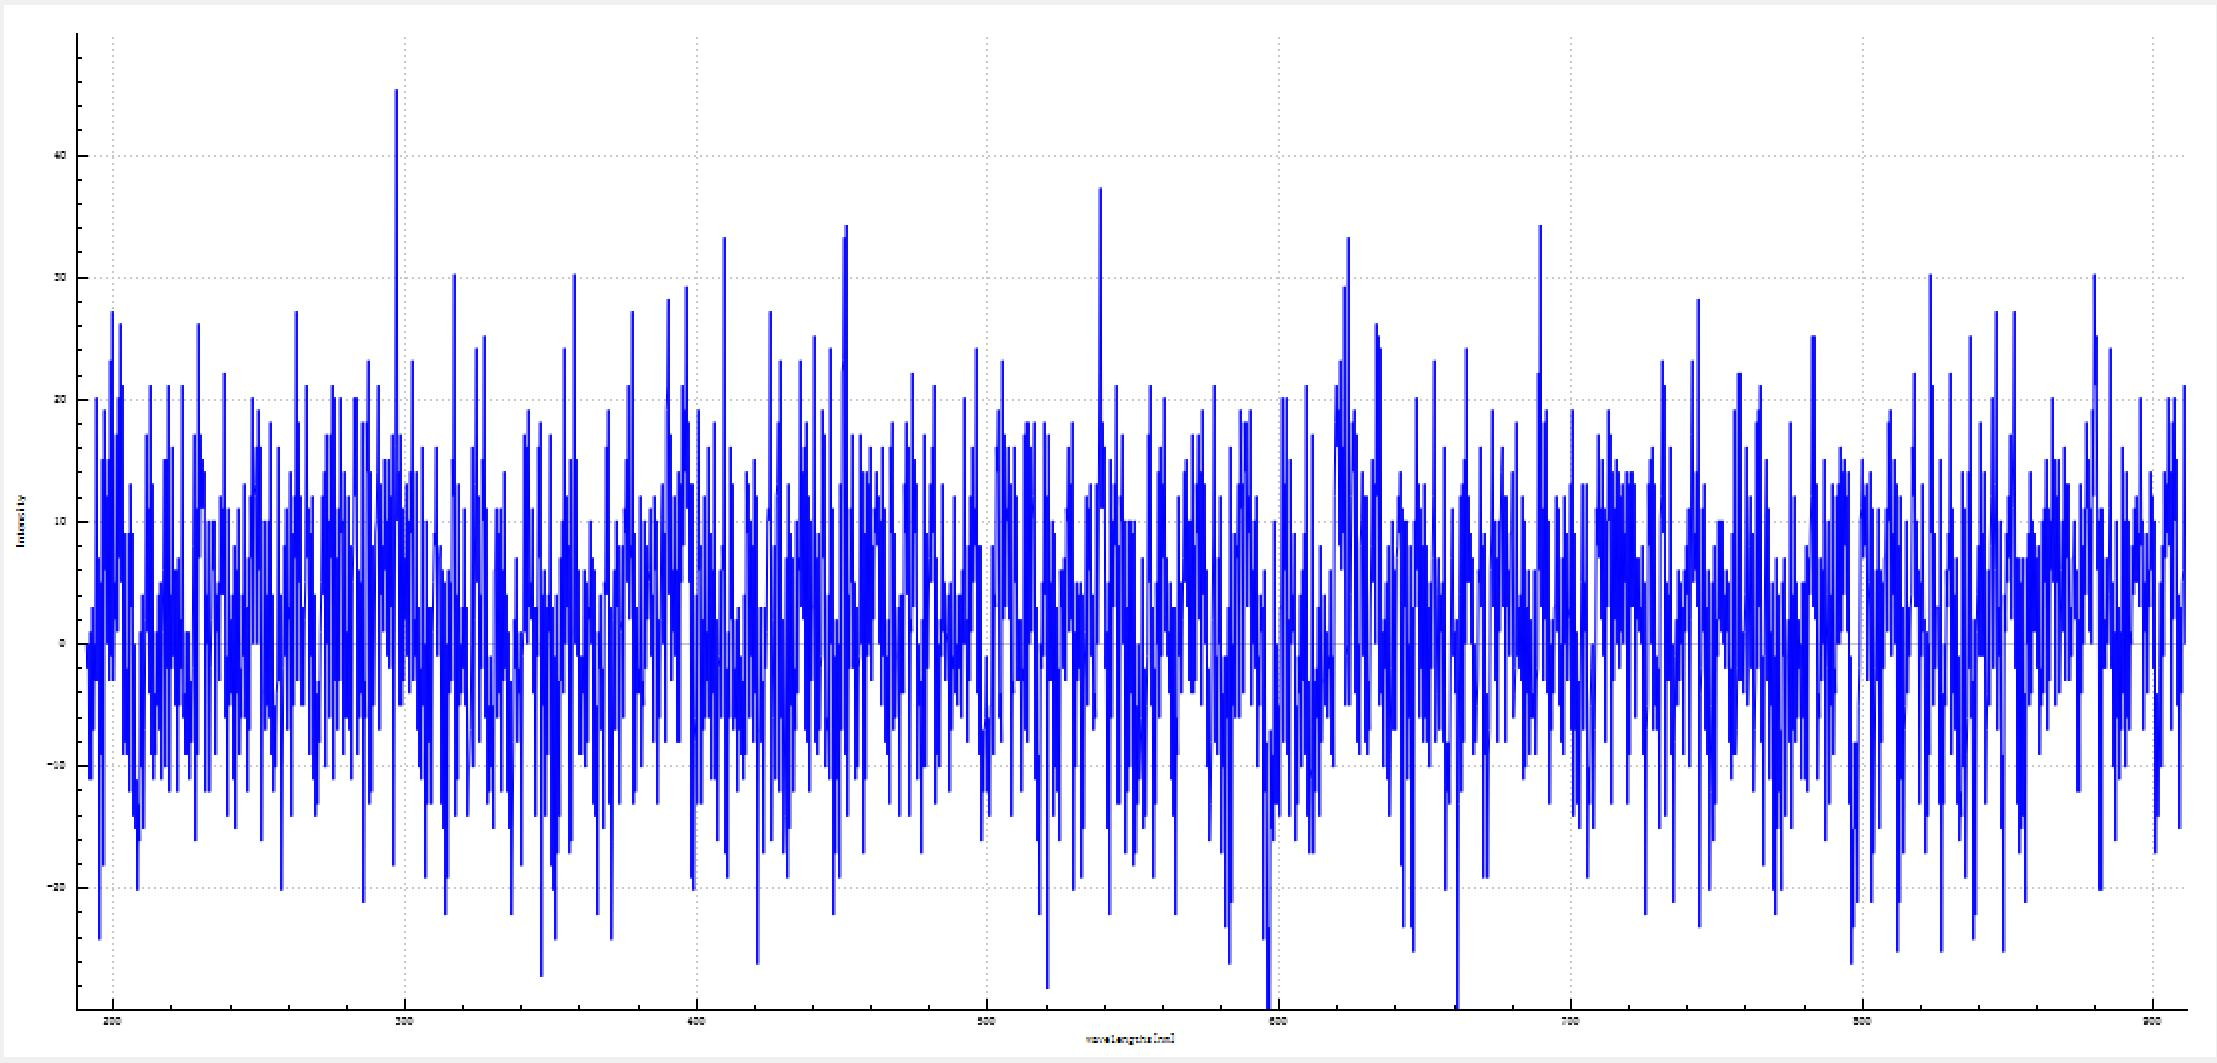Select the 400 tick label on the wavelength axis
Image resolution: width=2217 pixels, height=1063 pixels.
click(696, 1021)
